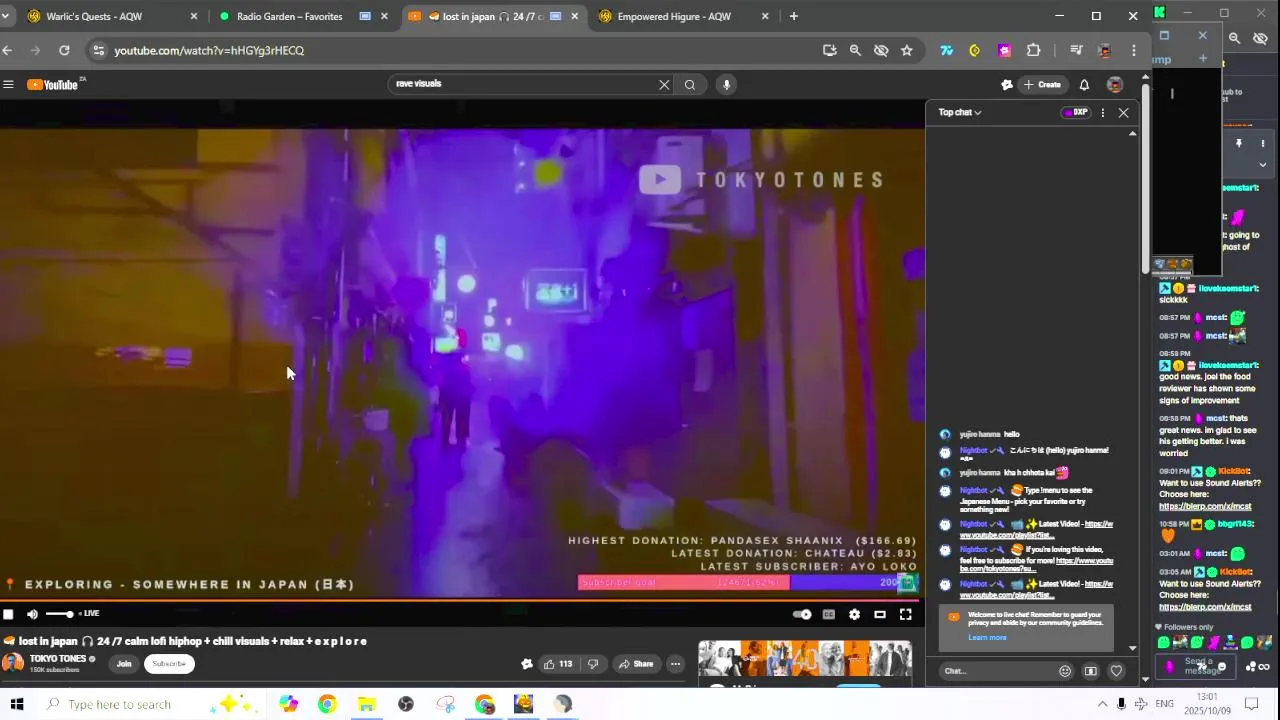The height and width of the screenshot is (720, 1280).
Task: Show hidden system tray icons
Action: tap(1103, 704)
